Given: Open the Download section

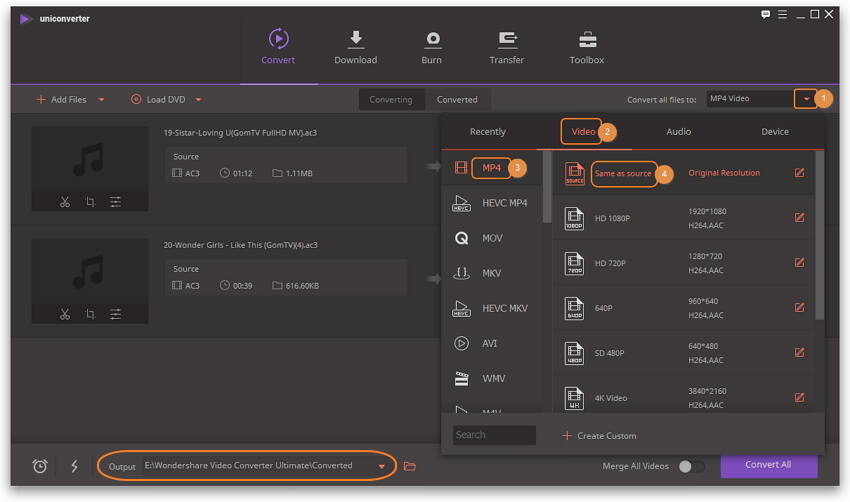Looking at the screenshot, I should click(x=356, y=47).
